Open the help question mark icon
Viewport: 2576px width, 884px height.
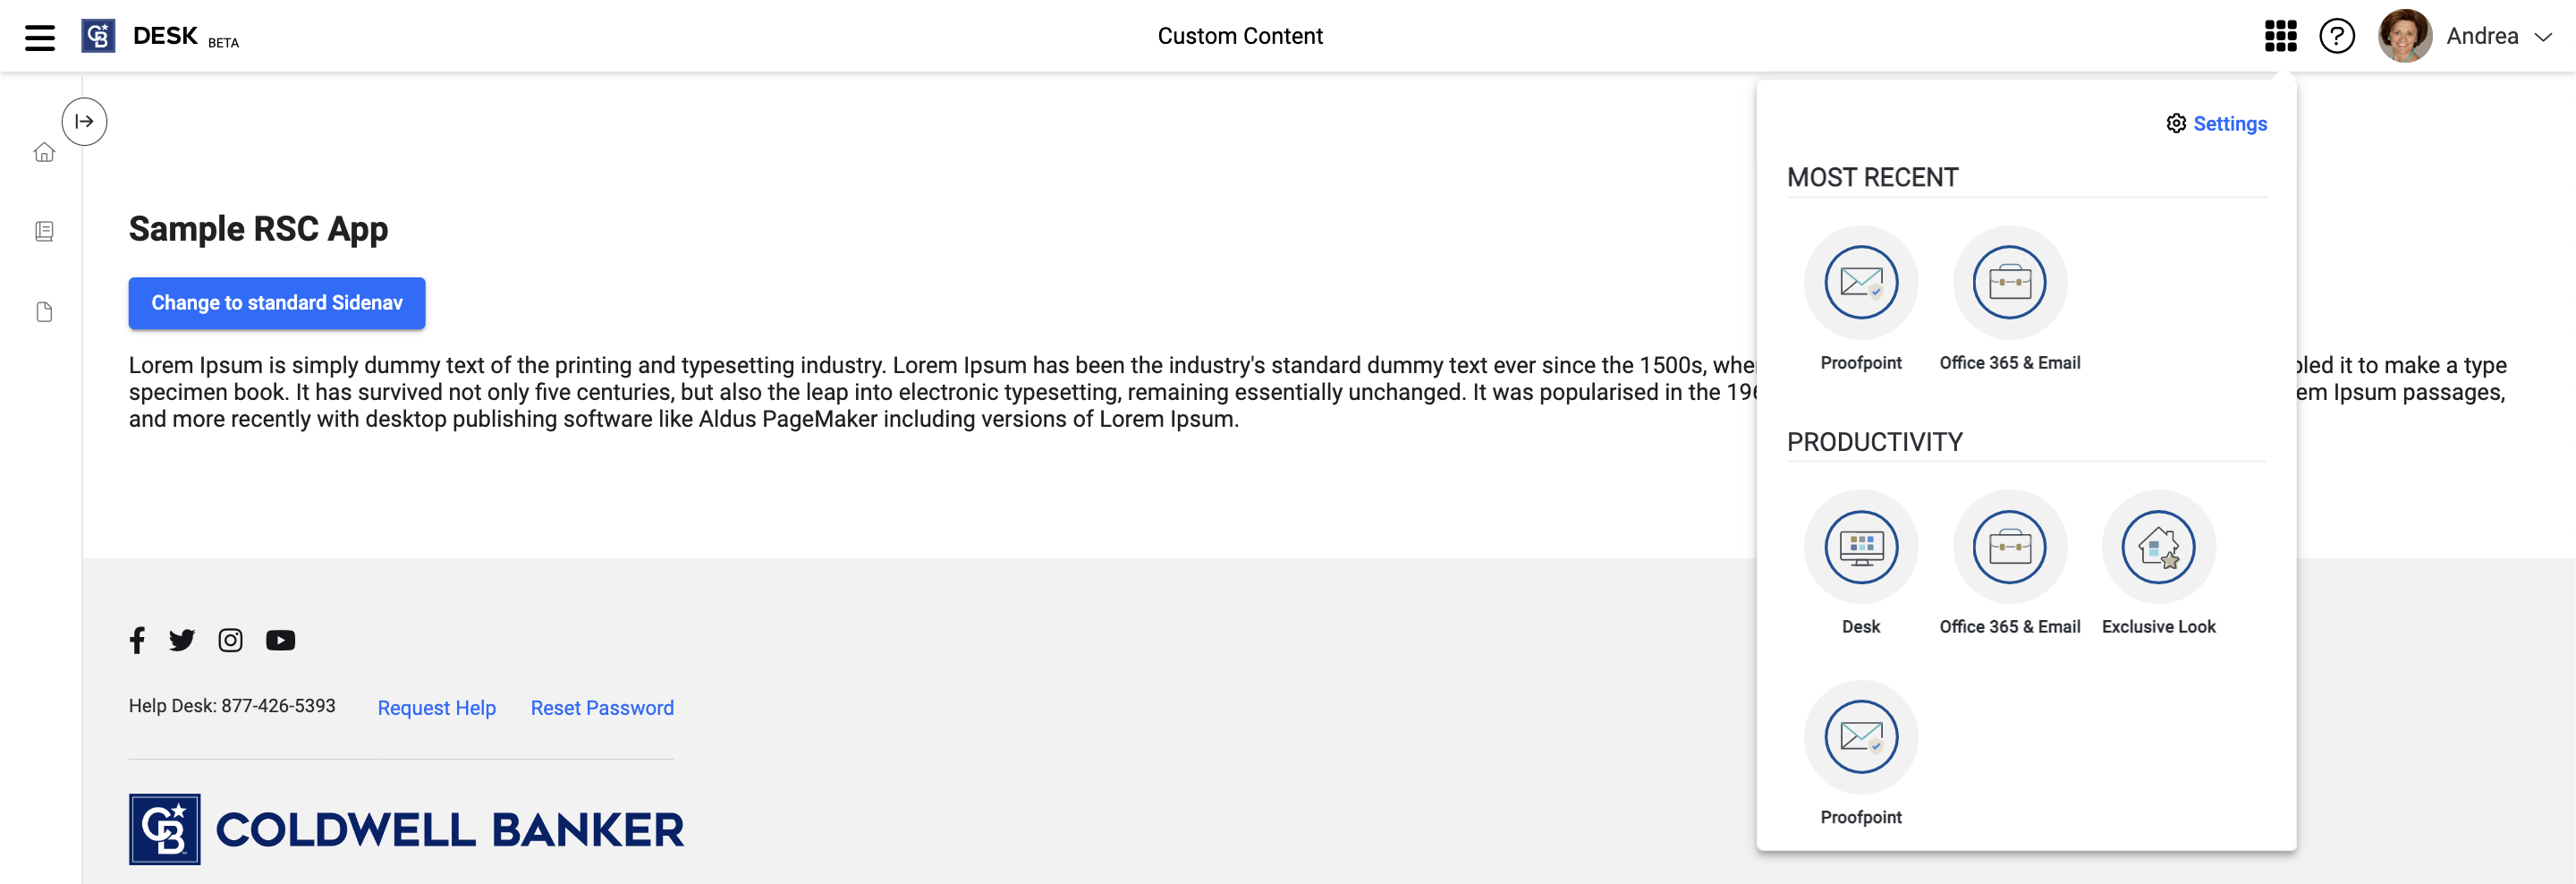coord(2337,36)
